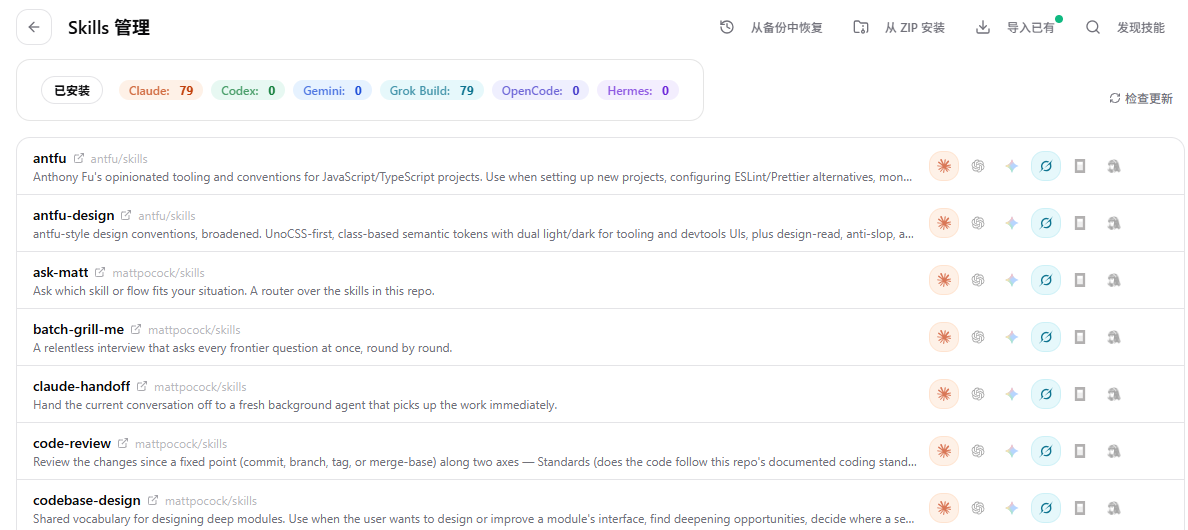Filter skills by Gemini: 0
This screenshot has width=1188, height=530.
point(332,91)
